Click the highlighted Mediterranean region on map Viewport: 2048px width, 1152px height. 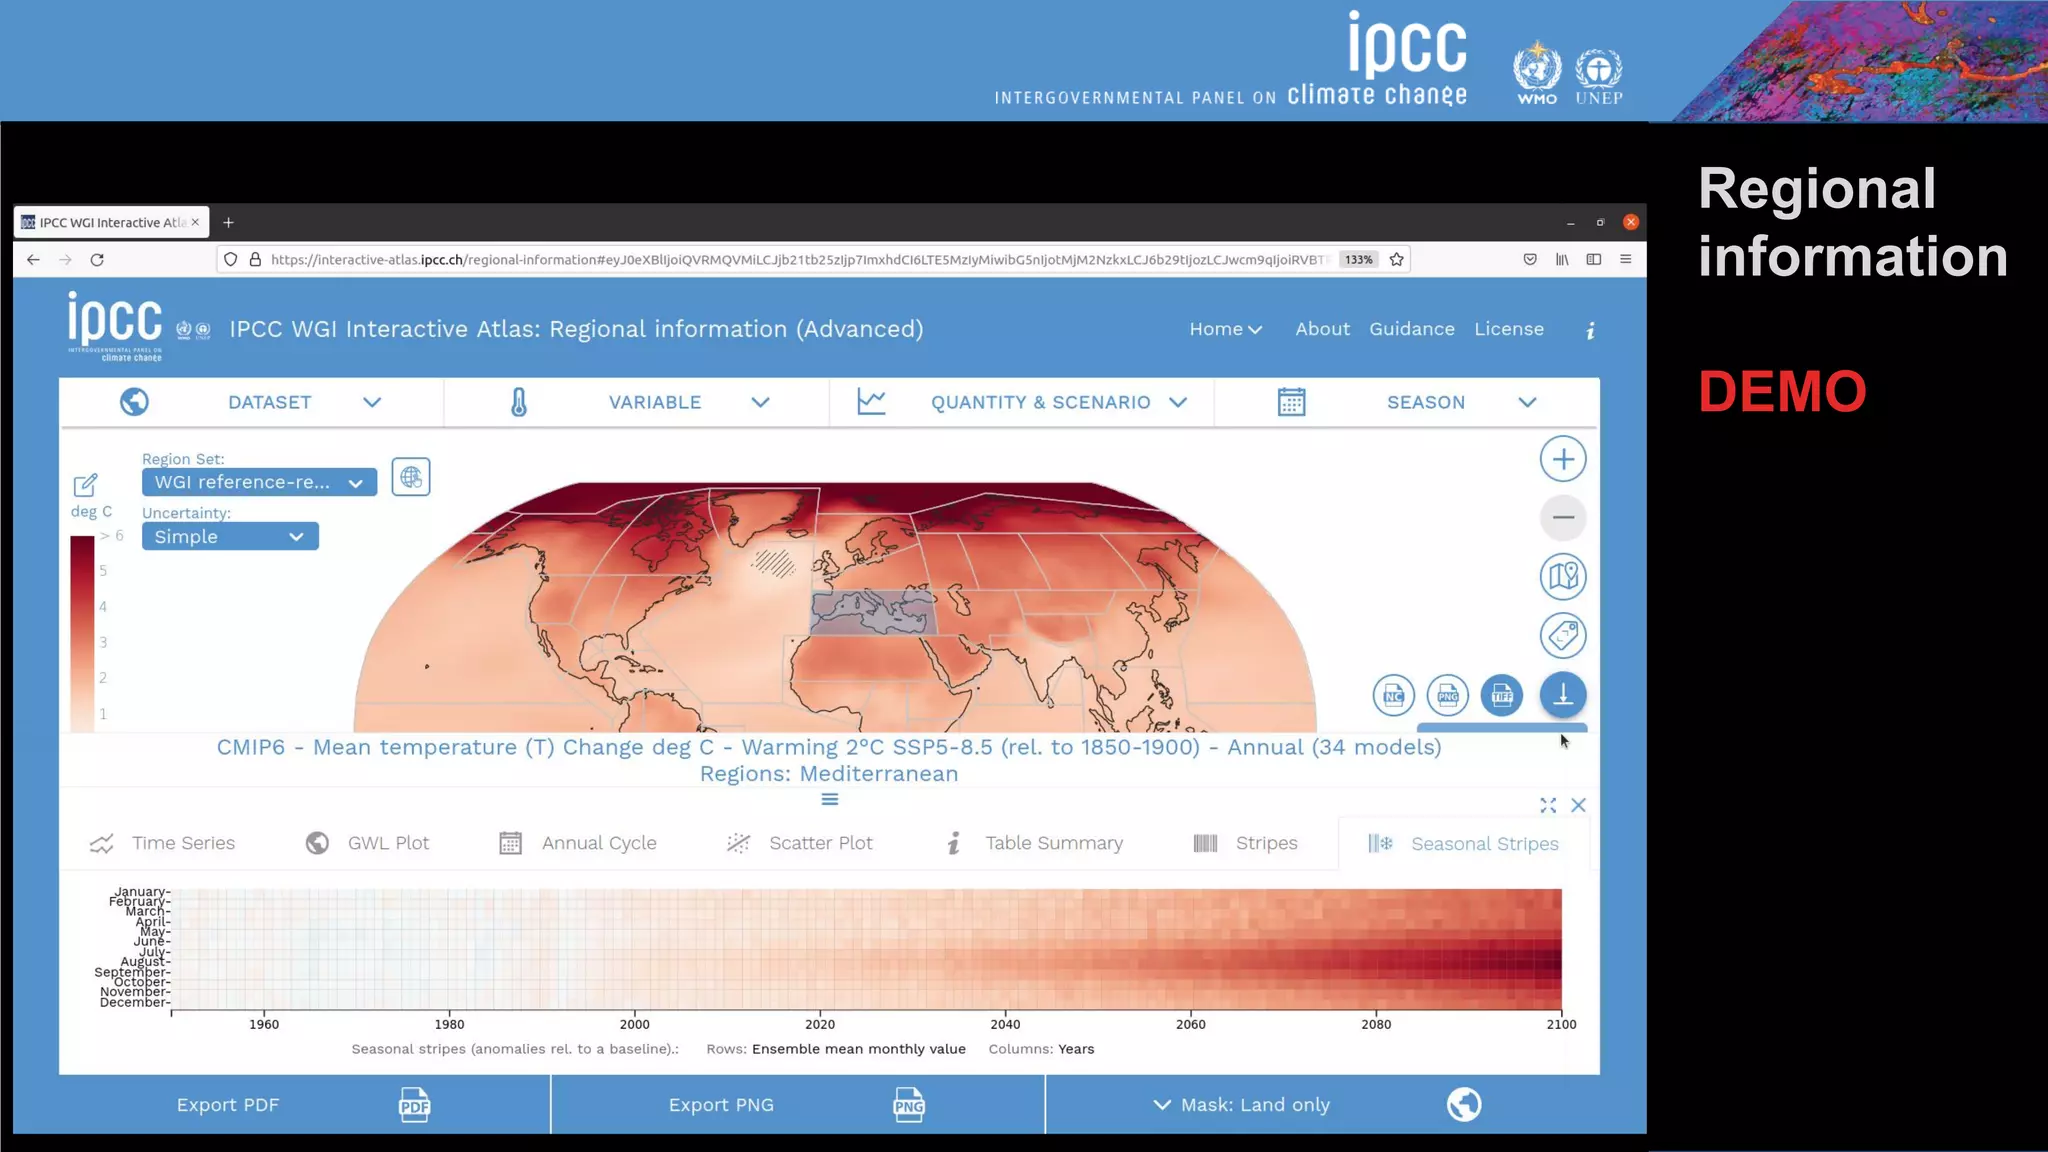click(x=872, y=613)
